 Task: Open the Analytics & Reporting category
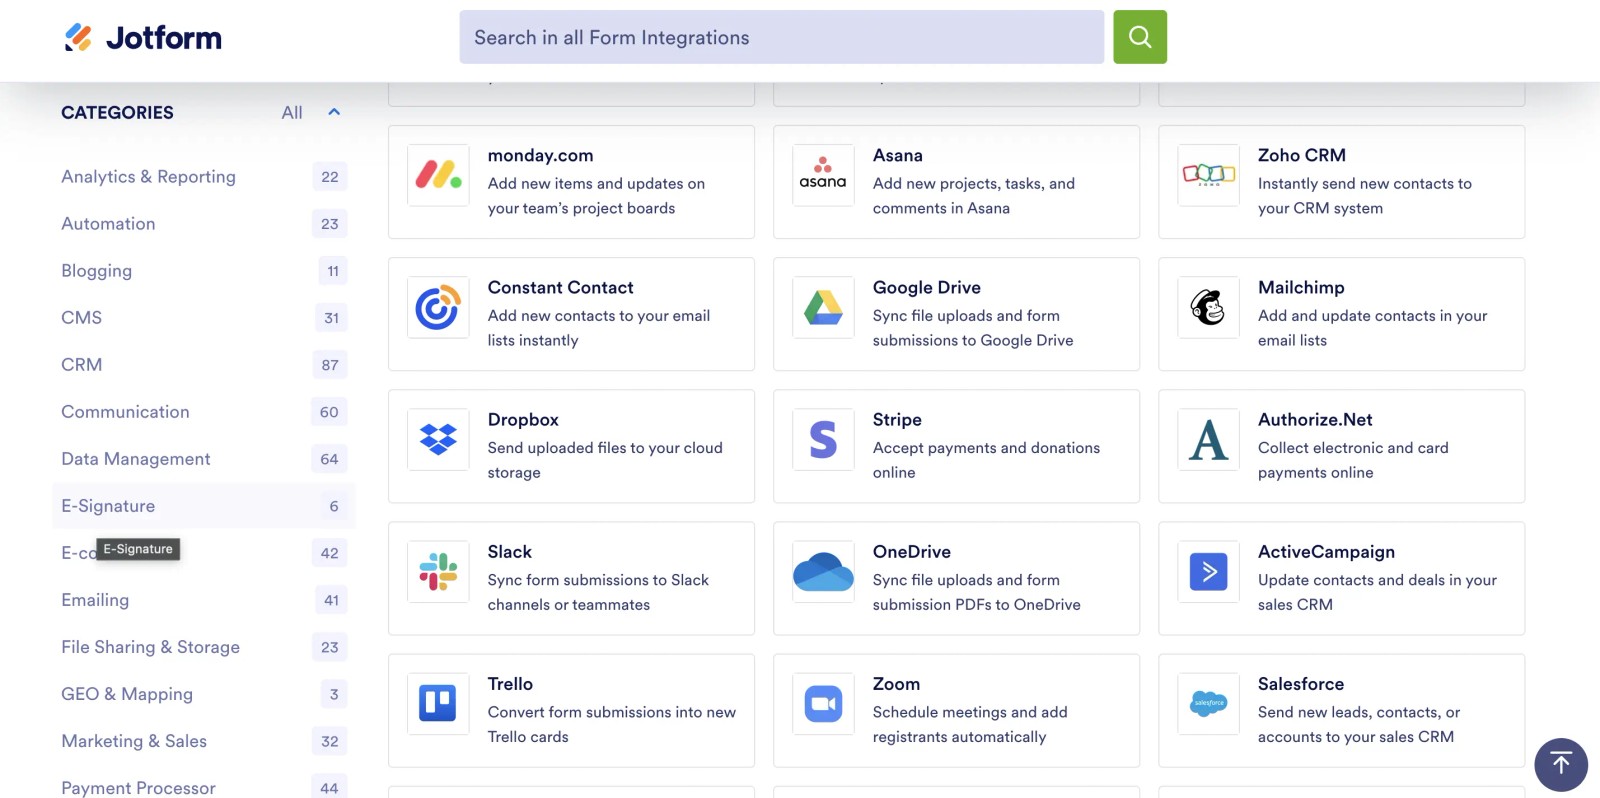pyautogui.click(x=204, y=177)
